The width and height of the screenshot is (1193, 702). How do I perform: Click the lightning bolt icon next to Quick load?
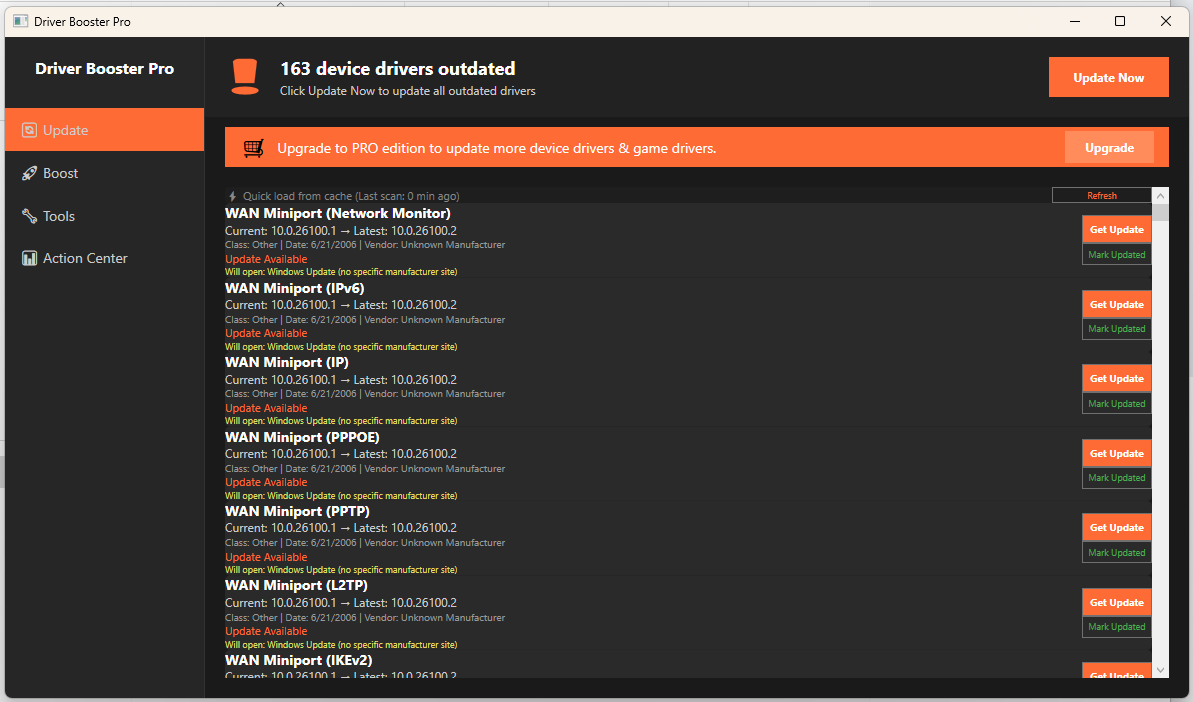[x=233, y=196]
